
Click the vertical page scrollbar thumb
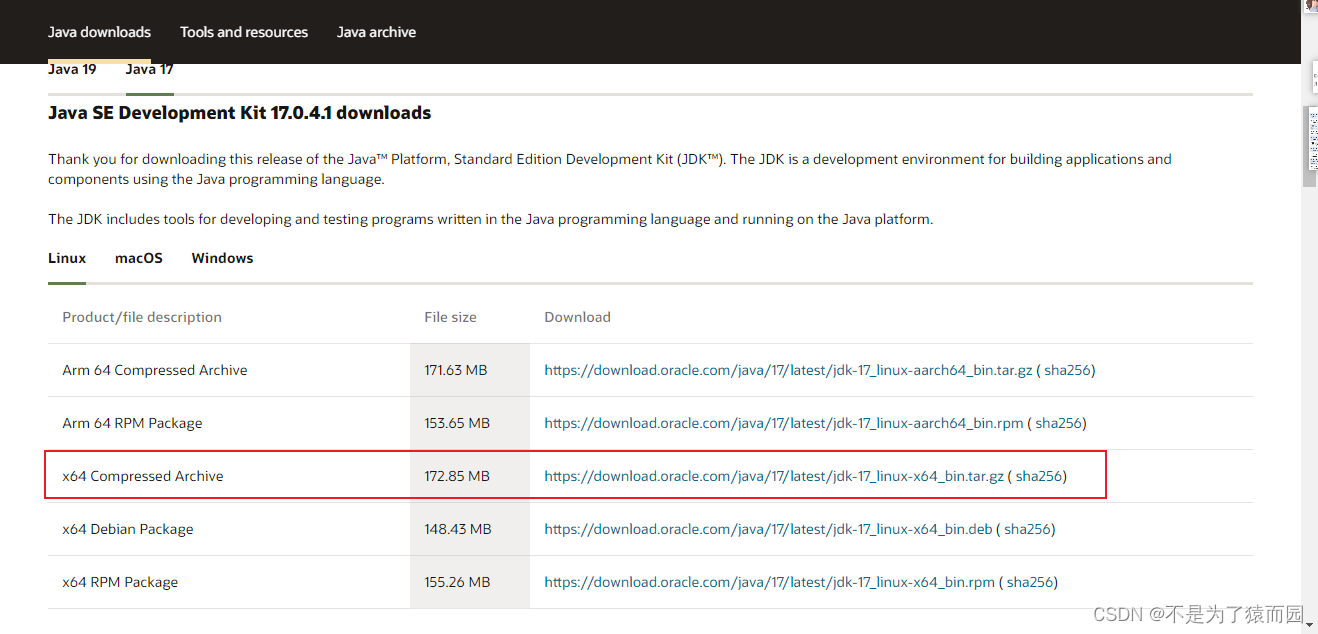coord(1309,147)
